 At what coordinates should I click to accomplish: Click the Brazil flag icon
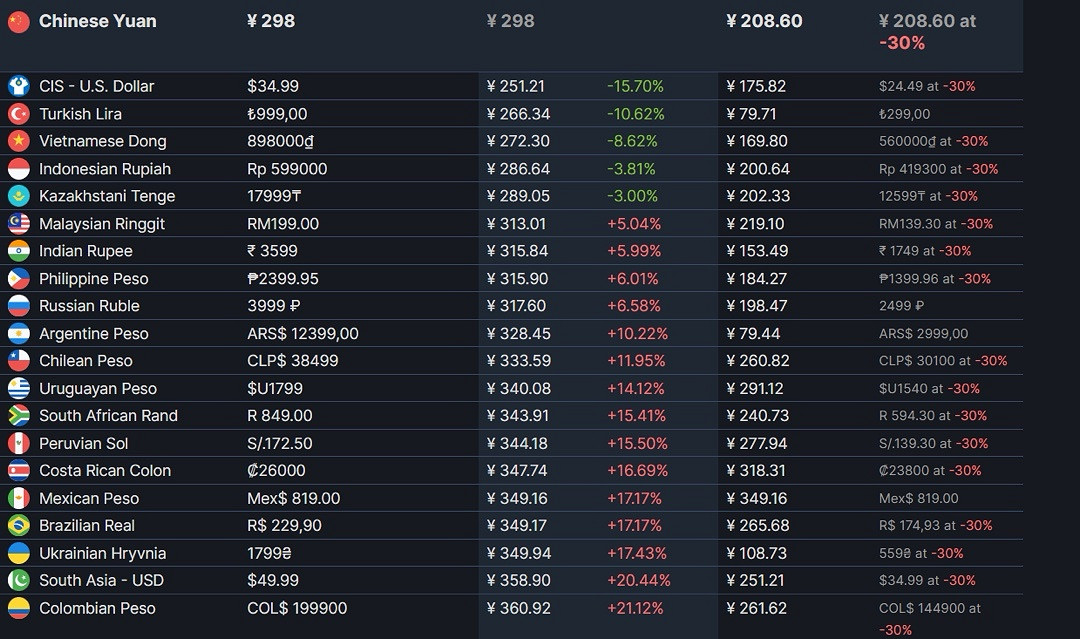(18, 526)
